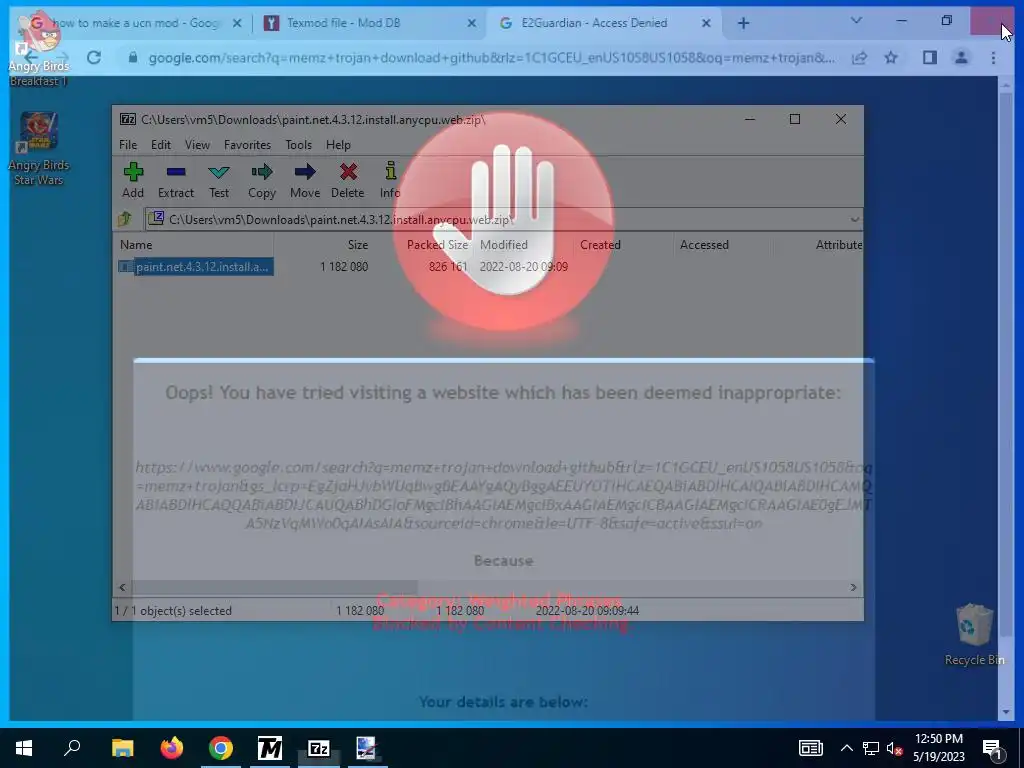Select the Recycle Bin desktop icon
This screenshot has width=1024, height=768.
click(974, 635)
